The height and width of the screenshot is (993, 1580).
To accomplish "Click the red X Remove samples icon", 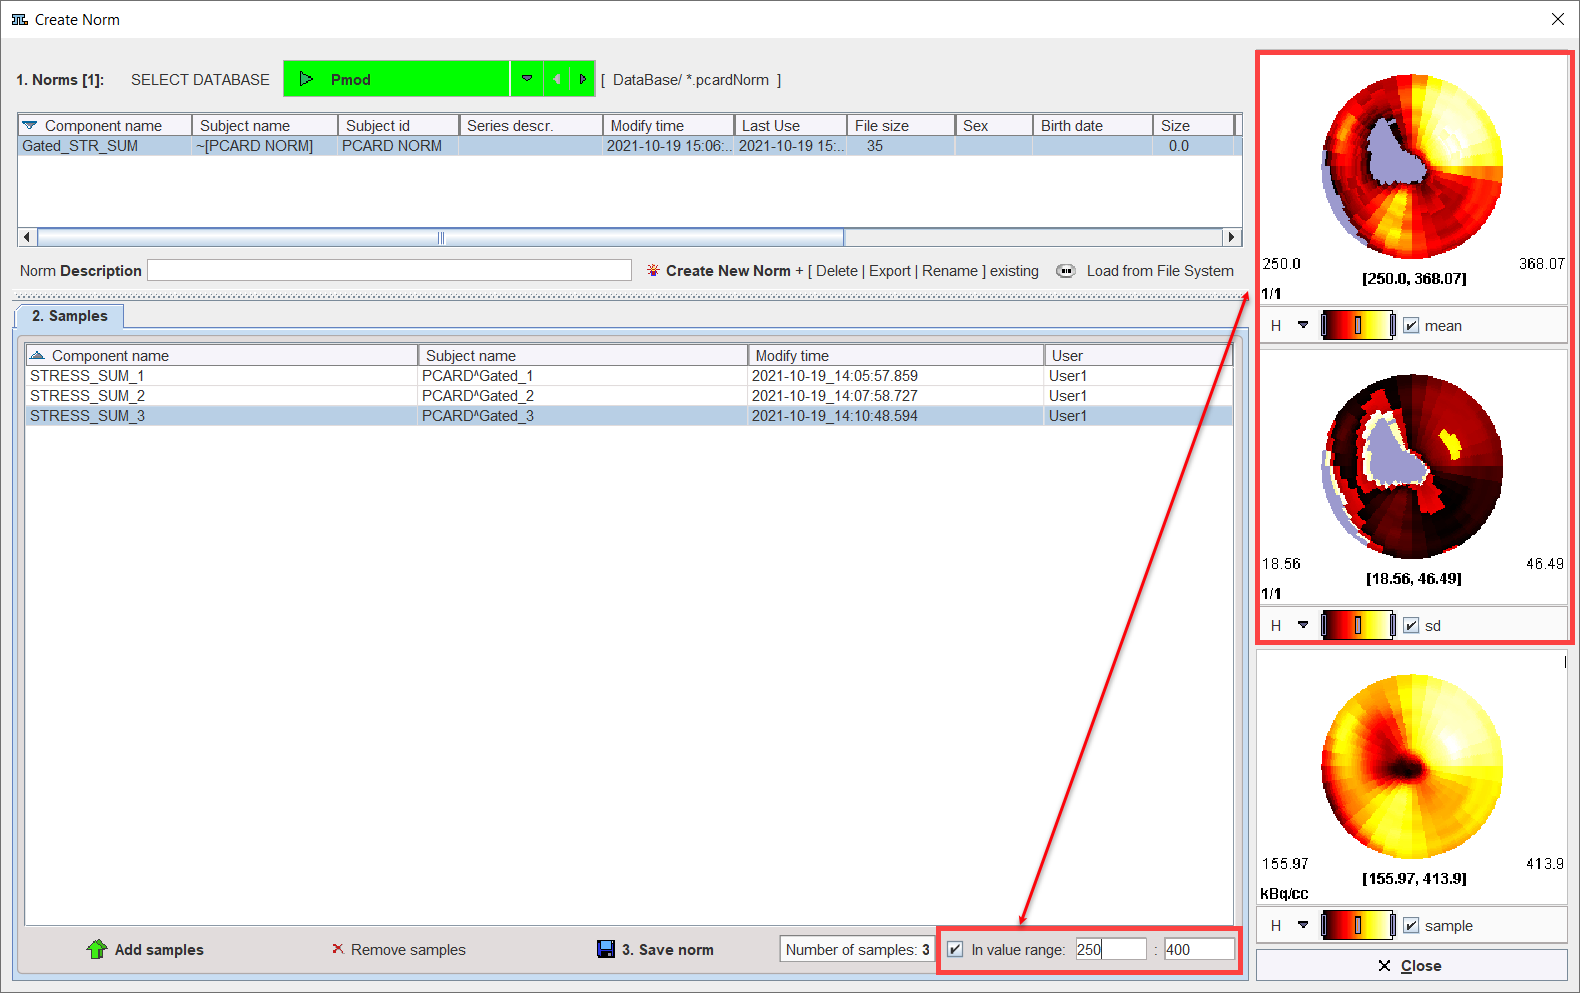I will tap(338, 949).
